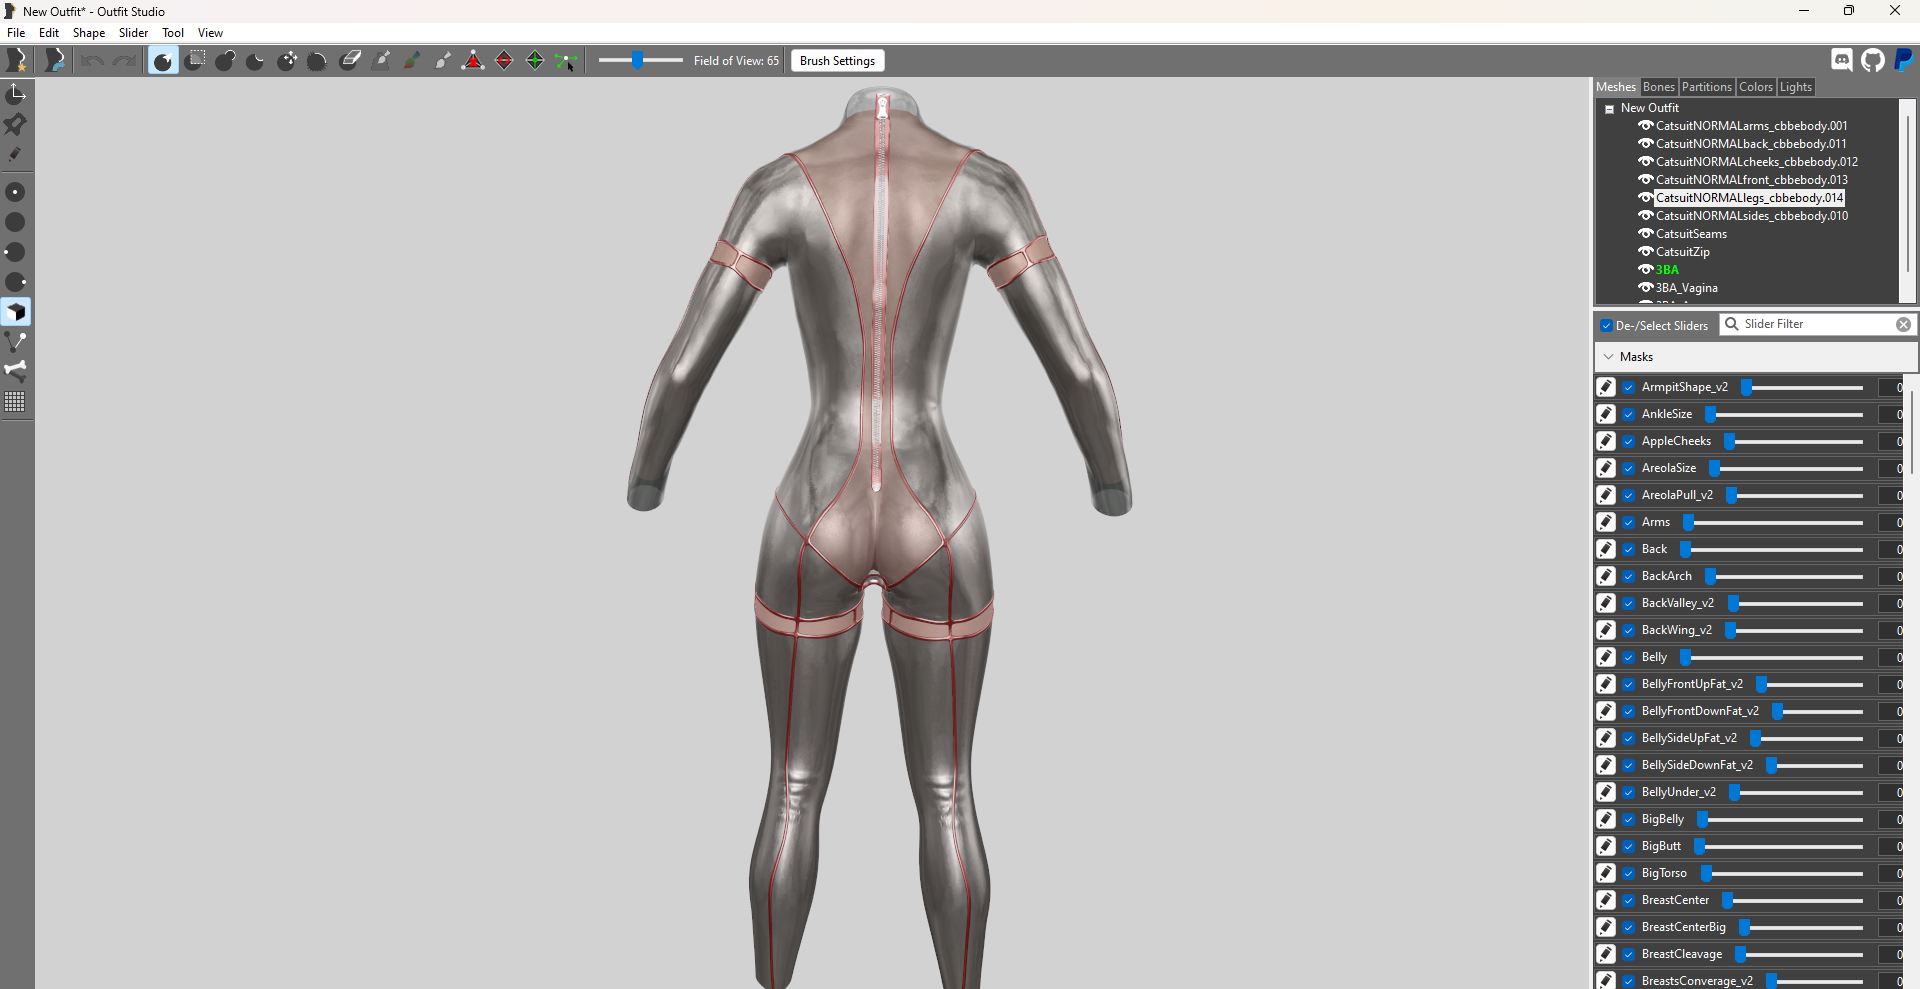Collapse the Masks section chevron
The height and width of the screenshot is (989, 1920).
coord(1608,357)
